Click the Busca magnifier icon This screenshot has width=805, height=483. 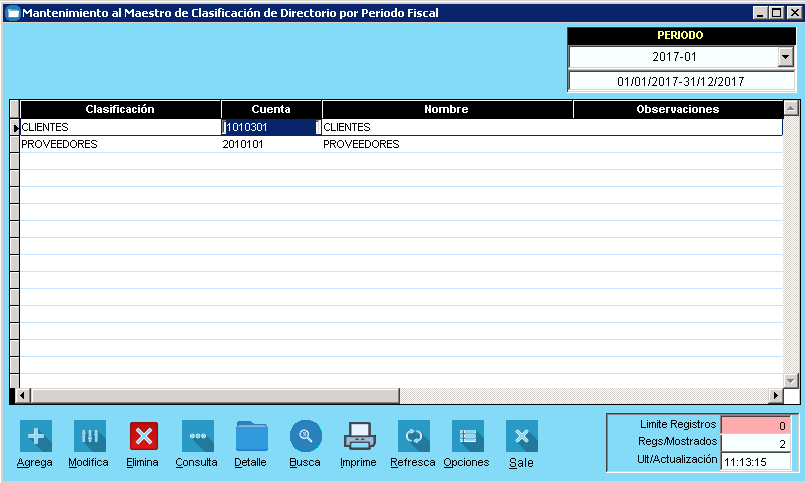[x=305, y=436]
